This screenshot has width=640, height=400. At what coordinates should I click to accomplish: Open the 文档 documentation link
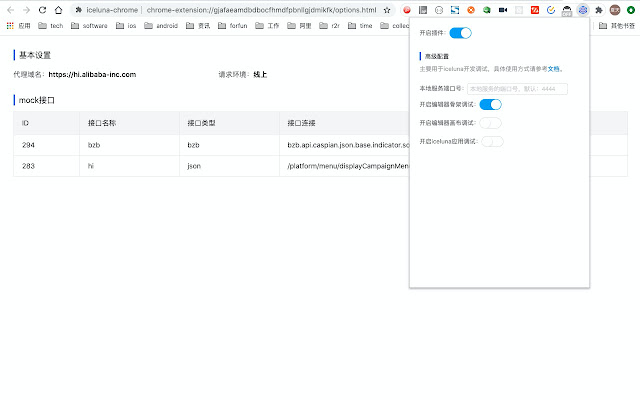[553, 69]
